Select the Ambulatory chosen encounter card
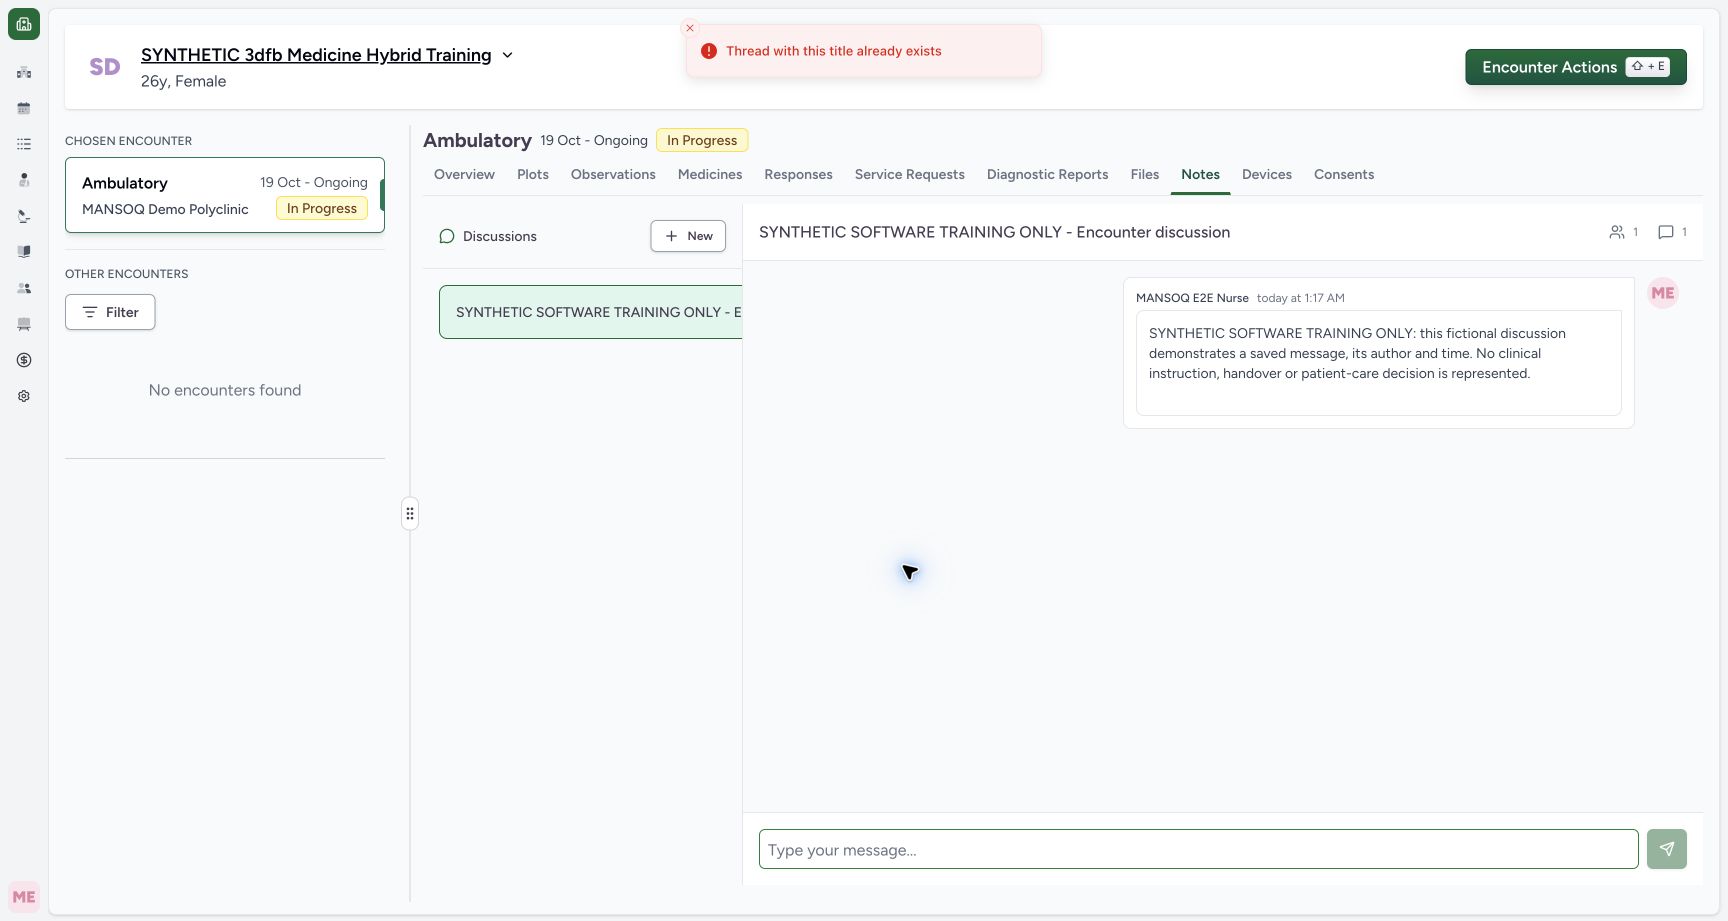Screen dimensions: 1728x921 [225, 195]
